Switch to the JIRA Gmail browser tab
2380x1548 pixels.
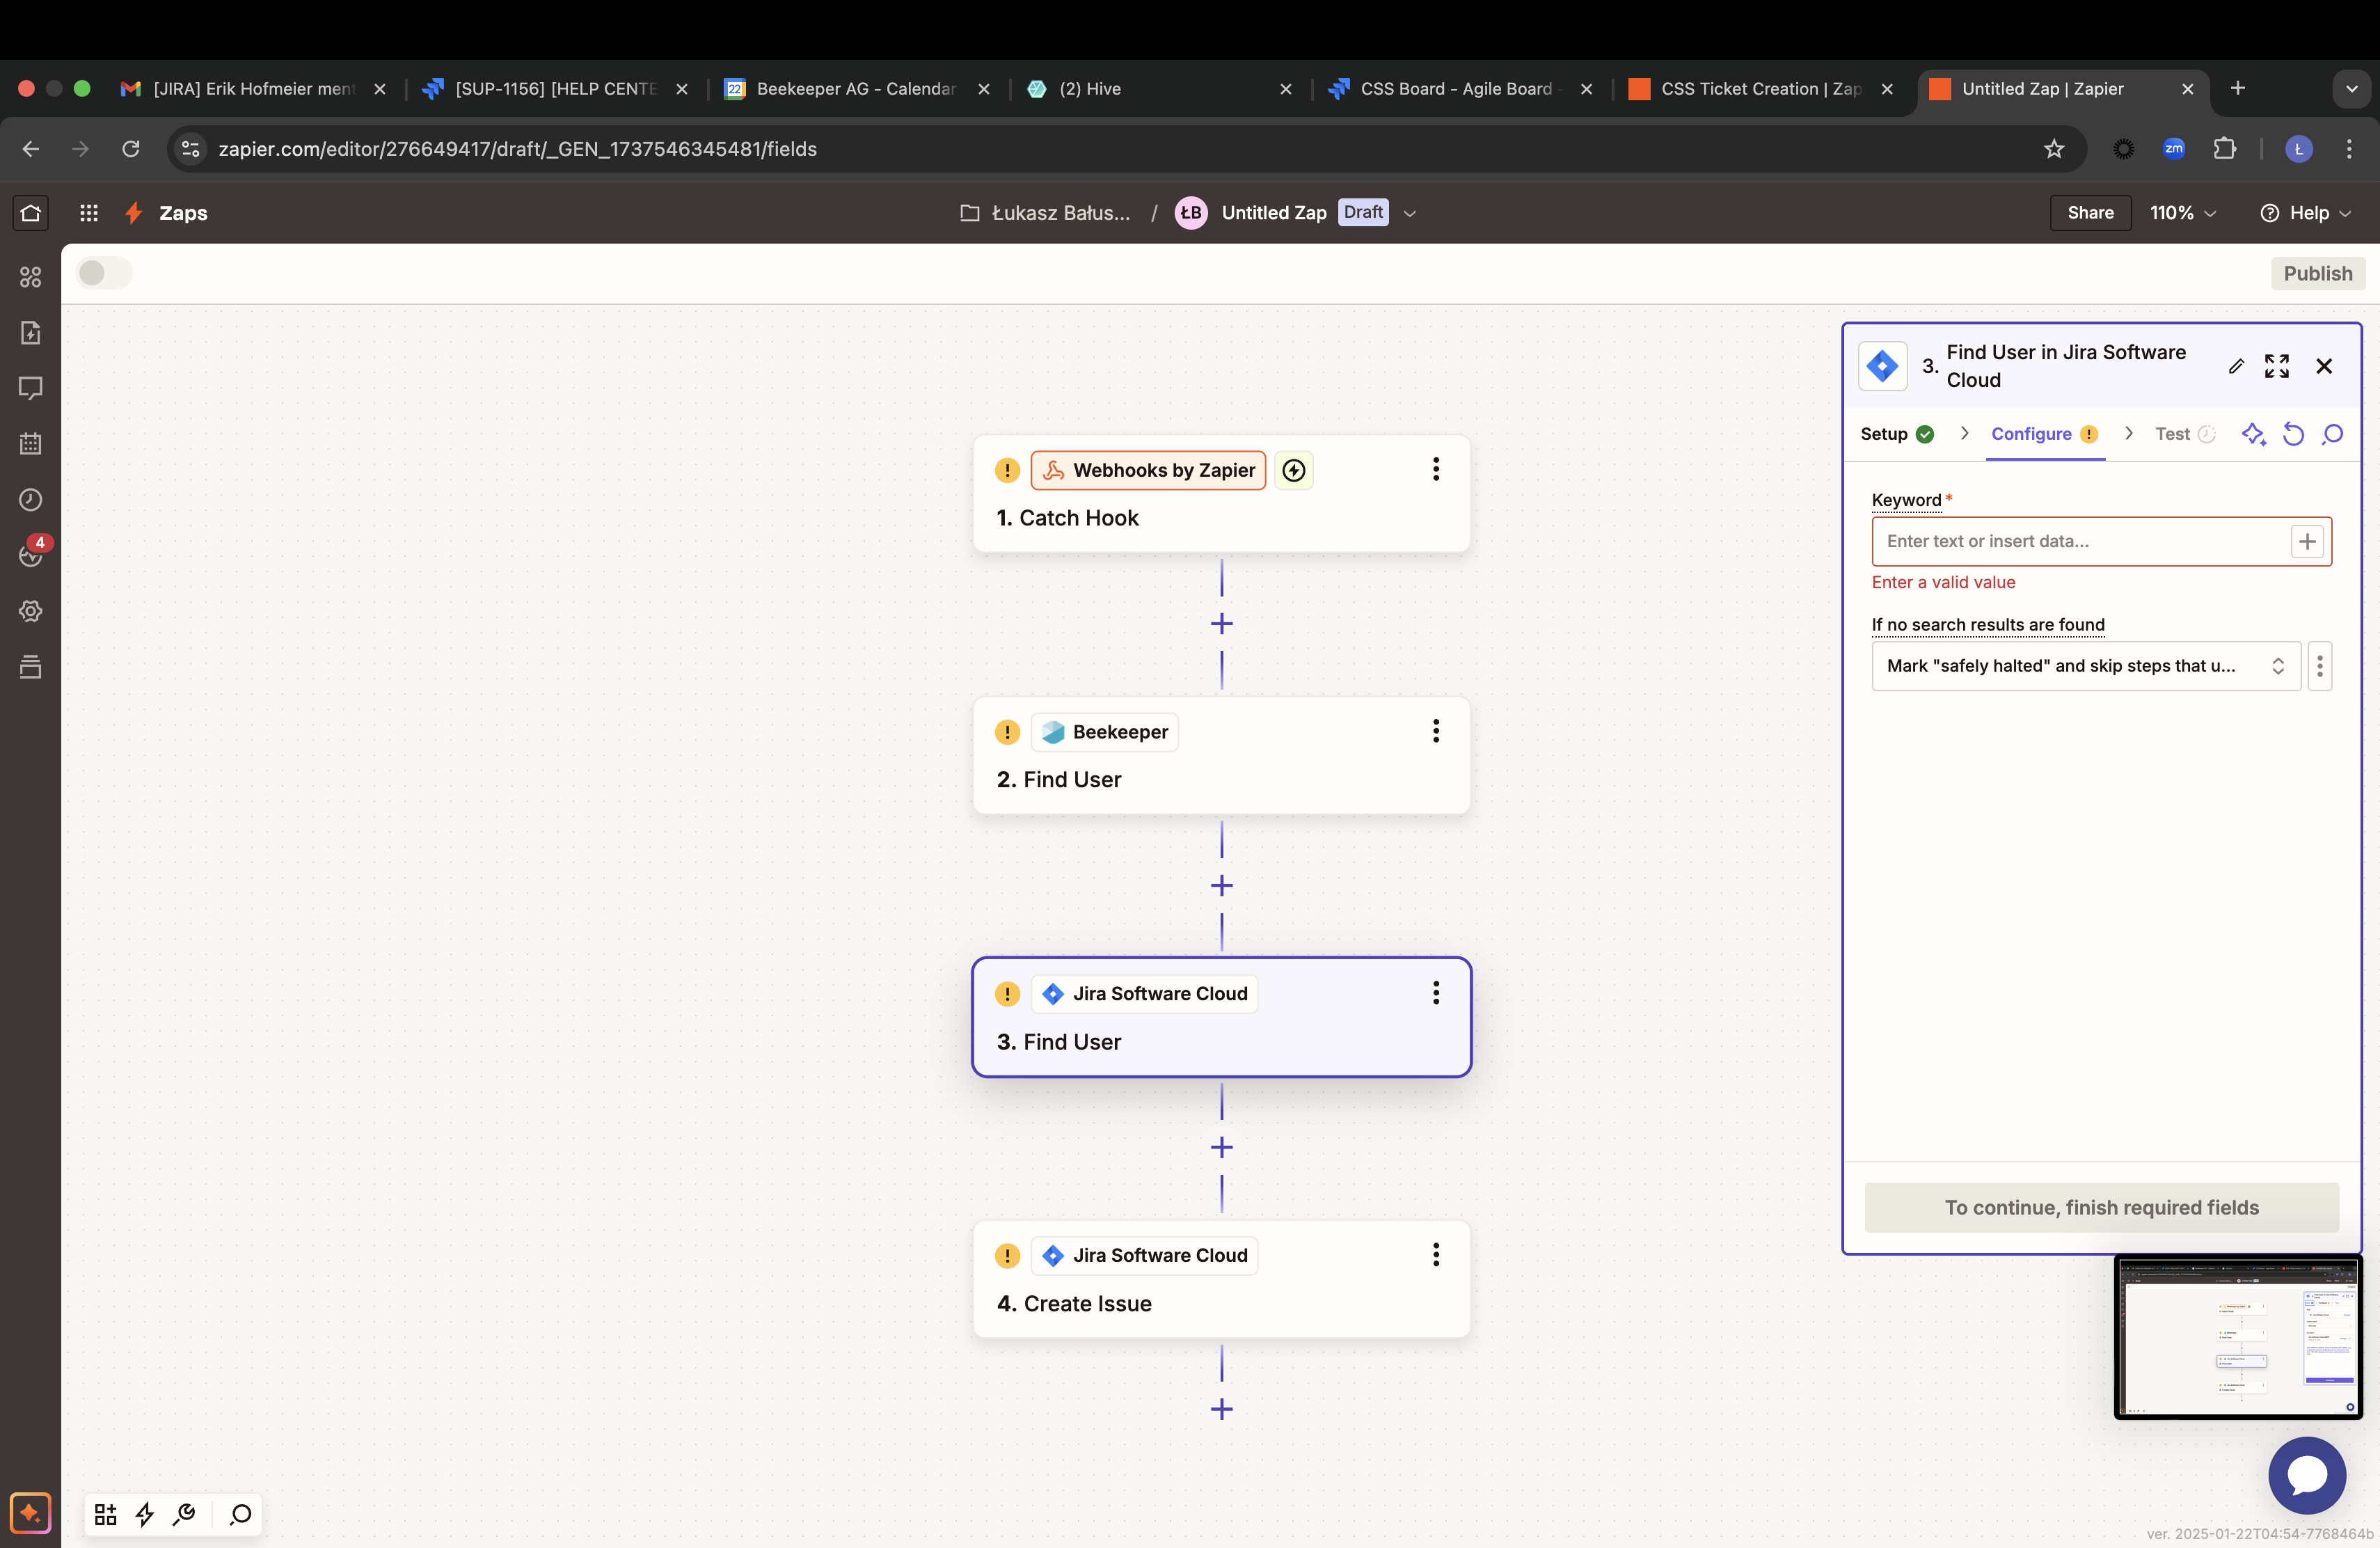coord(254,89)
